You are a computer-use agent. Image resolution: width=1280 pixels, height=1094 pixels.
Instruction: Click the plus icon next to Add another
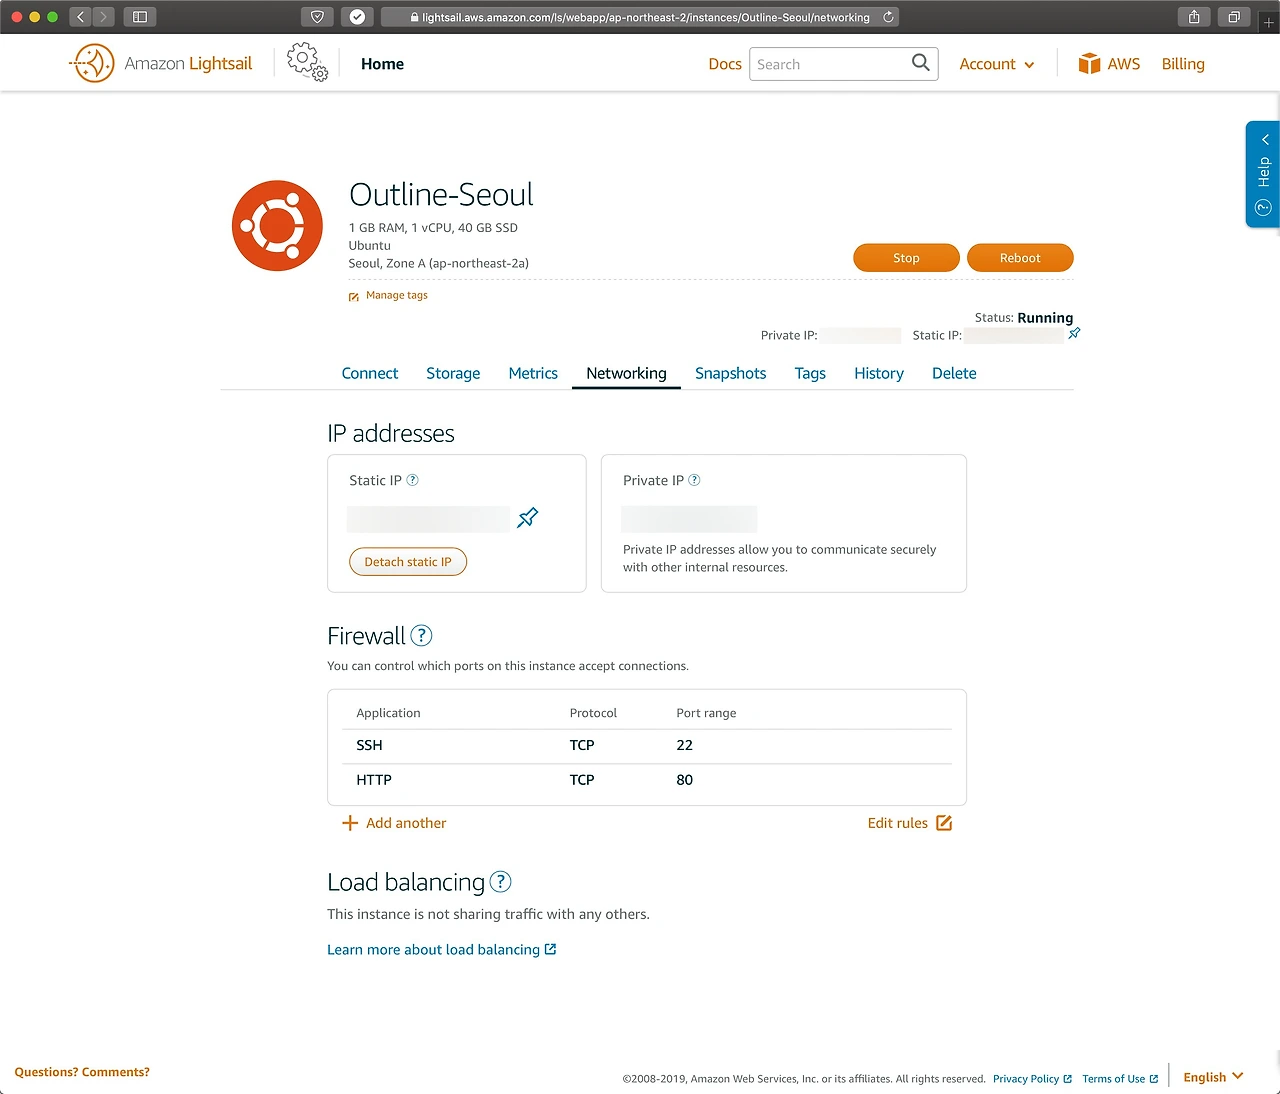point(350,823)
